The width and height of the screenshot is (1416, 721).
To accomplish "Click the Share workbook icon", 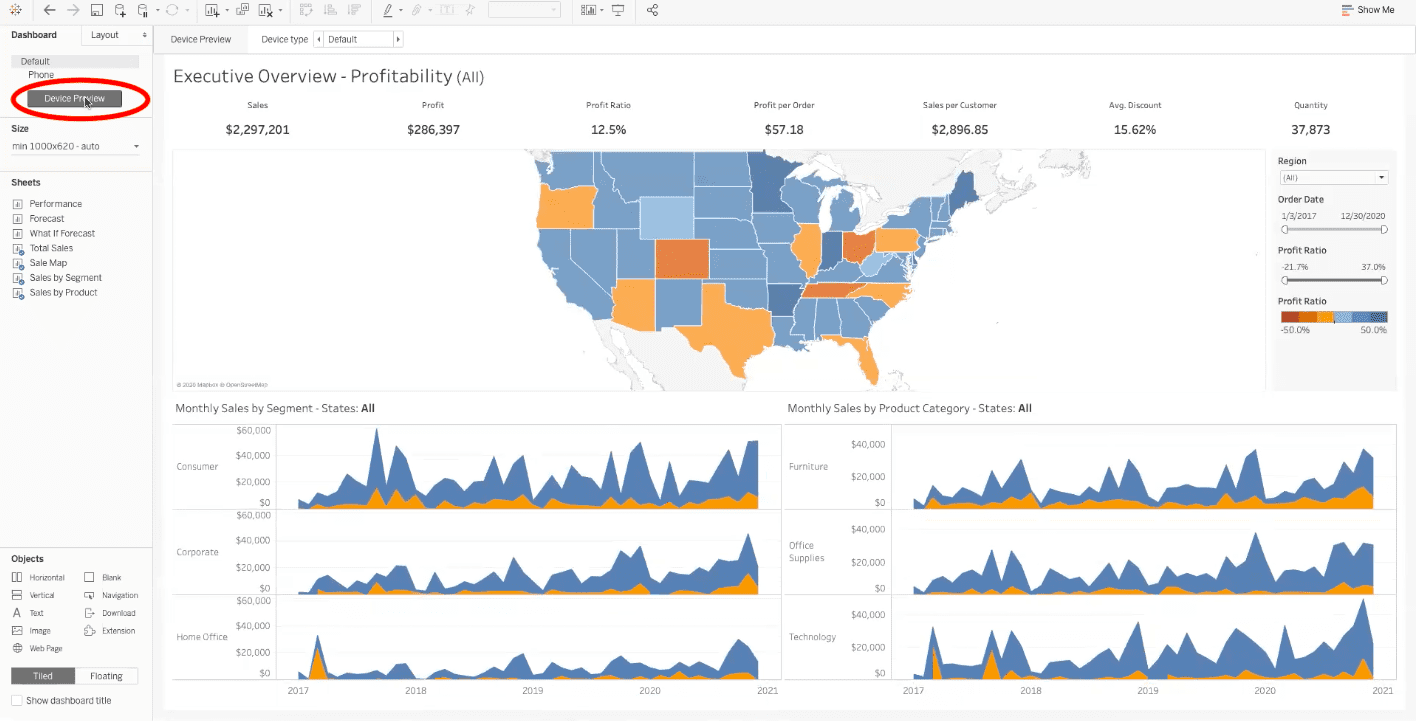I will pyautogui.click(x=652, y=11).
